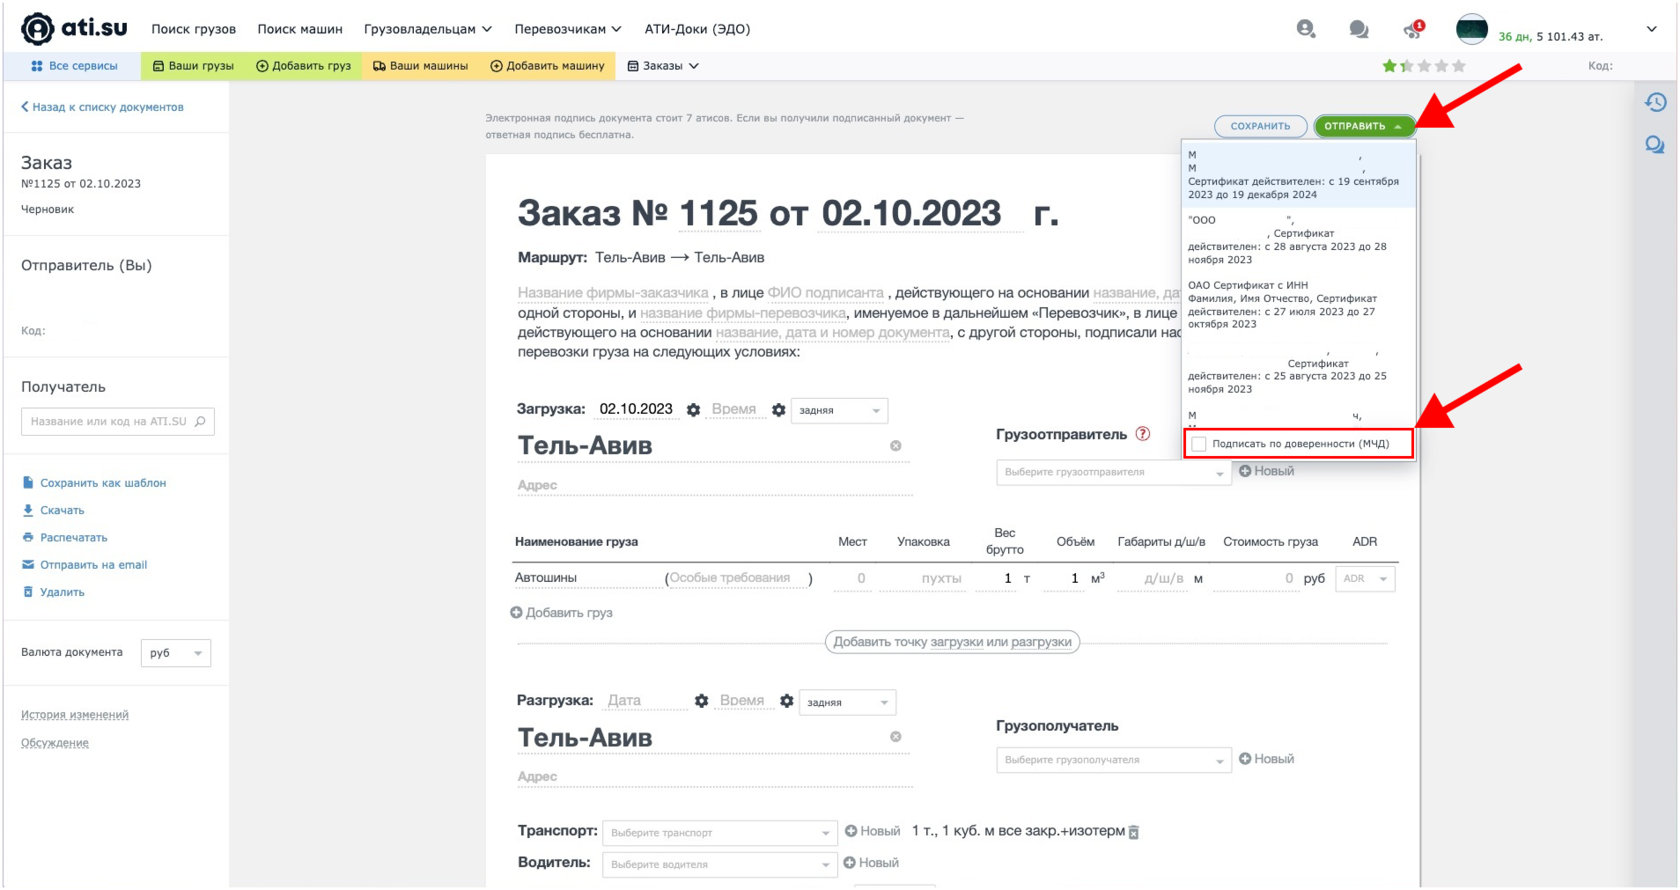Image resolution: width=1680 pixels, height=890 pixels.
Task: Open Все сервисы
Action: click(73, 66)
